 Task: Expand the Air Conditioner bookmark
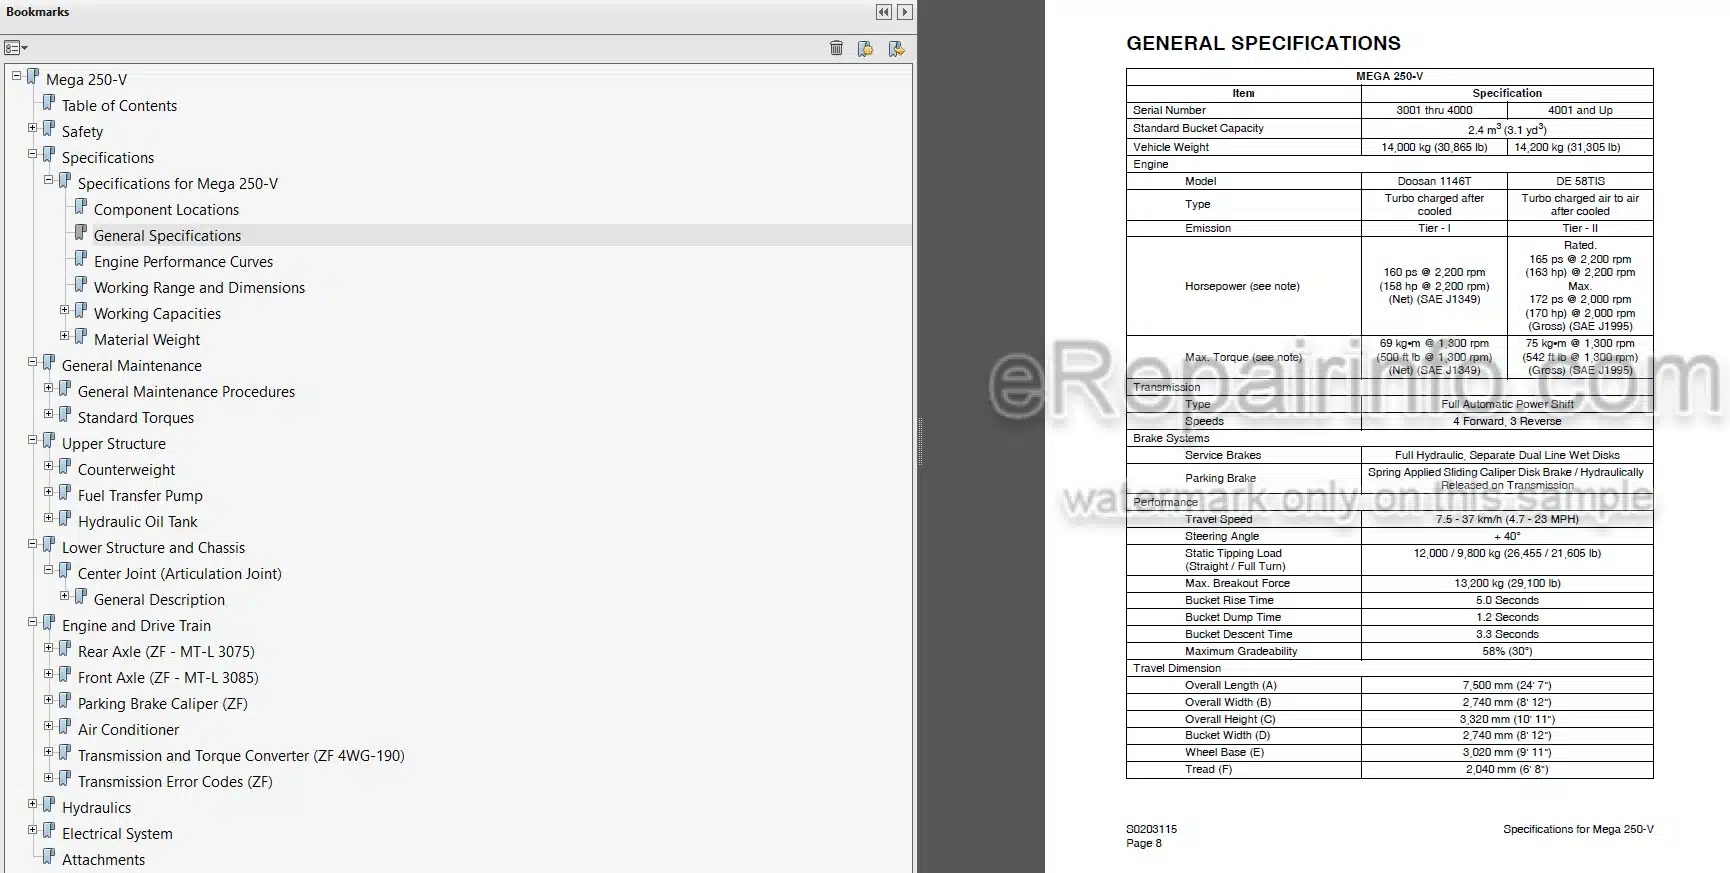coord(48,726)
